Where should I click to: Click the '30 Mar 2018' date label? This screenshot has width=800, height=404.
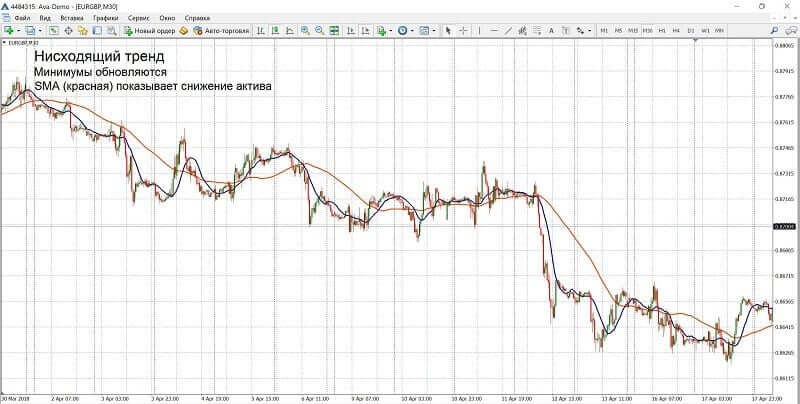click(14, 398)
